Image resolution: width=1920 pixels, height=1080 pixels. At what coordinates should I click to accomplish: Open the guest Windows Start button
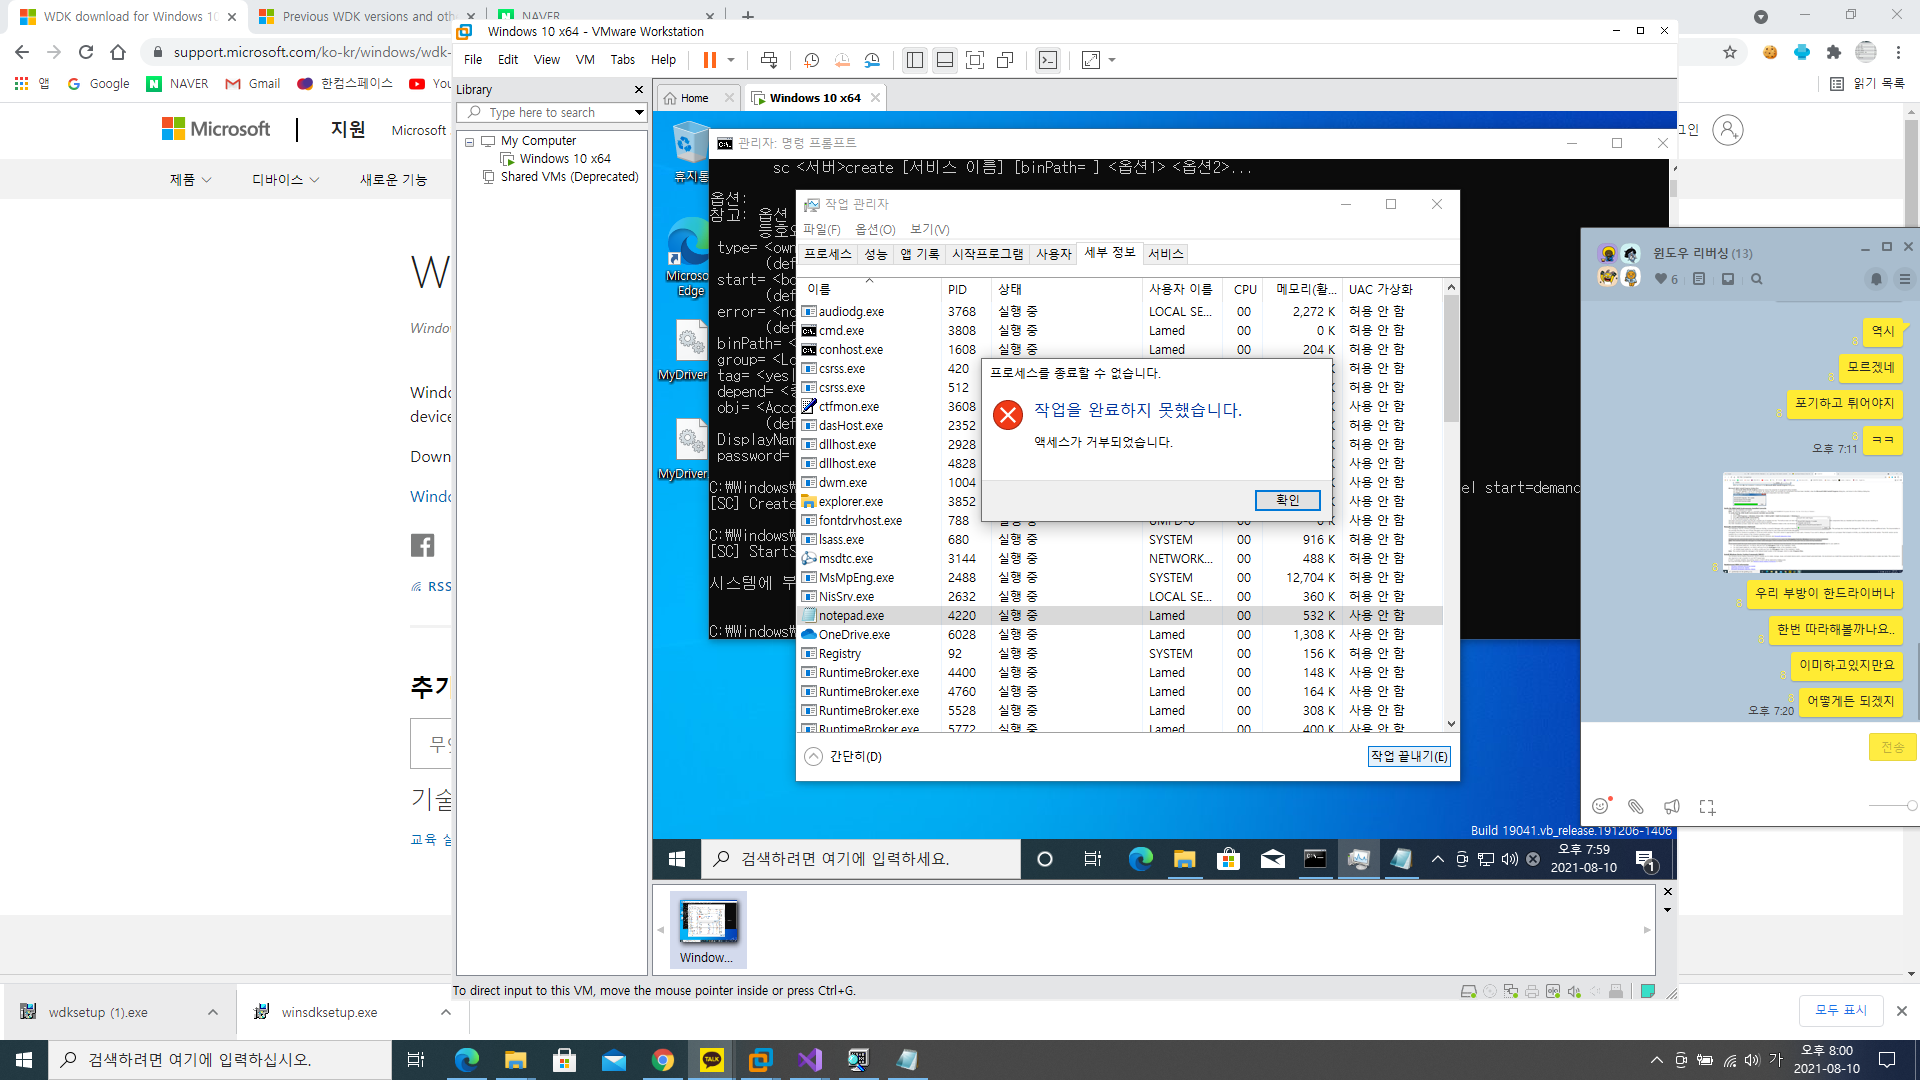tap(677, 859)
